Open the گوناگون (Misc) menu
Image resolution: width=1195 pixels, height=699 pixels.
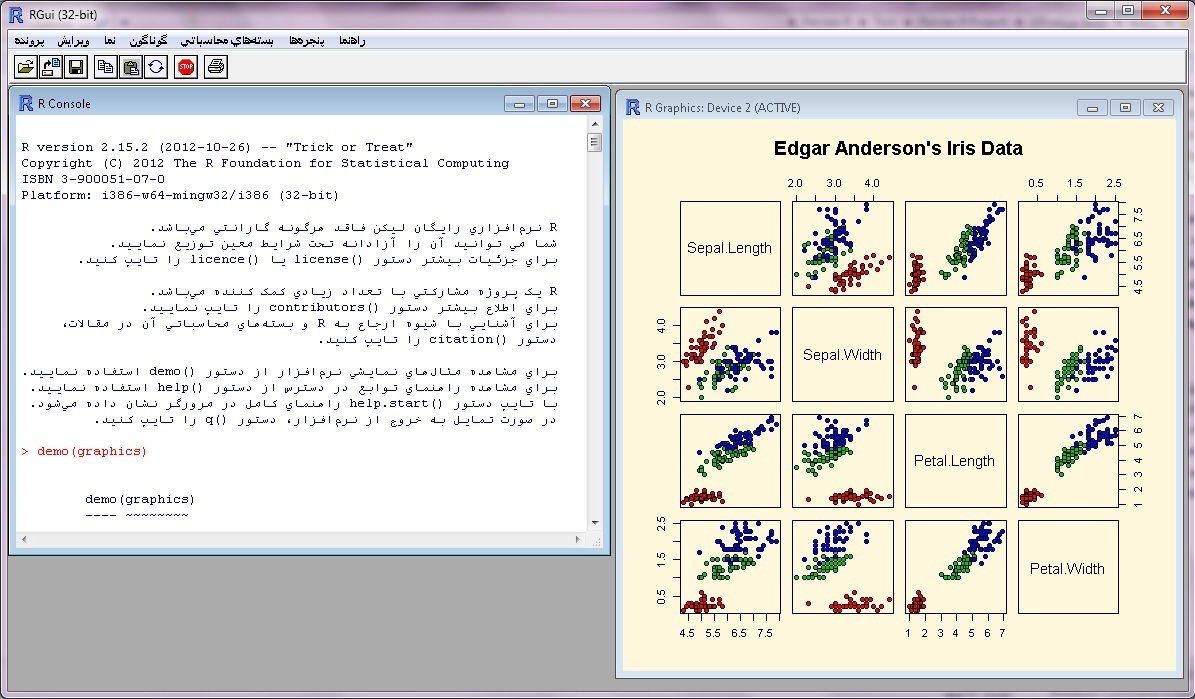tap(150, 41)
